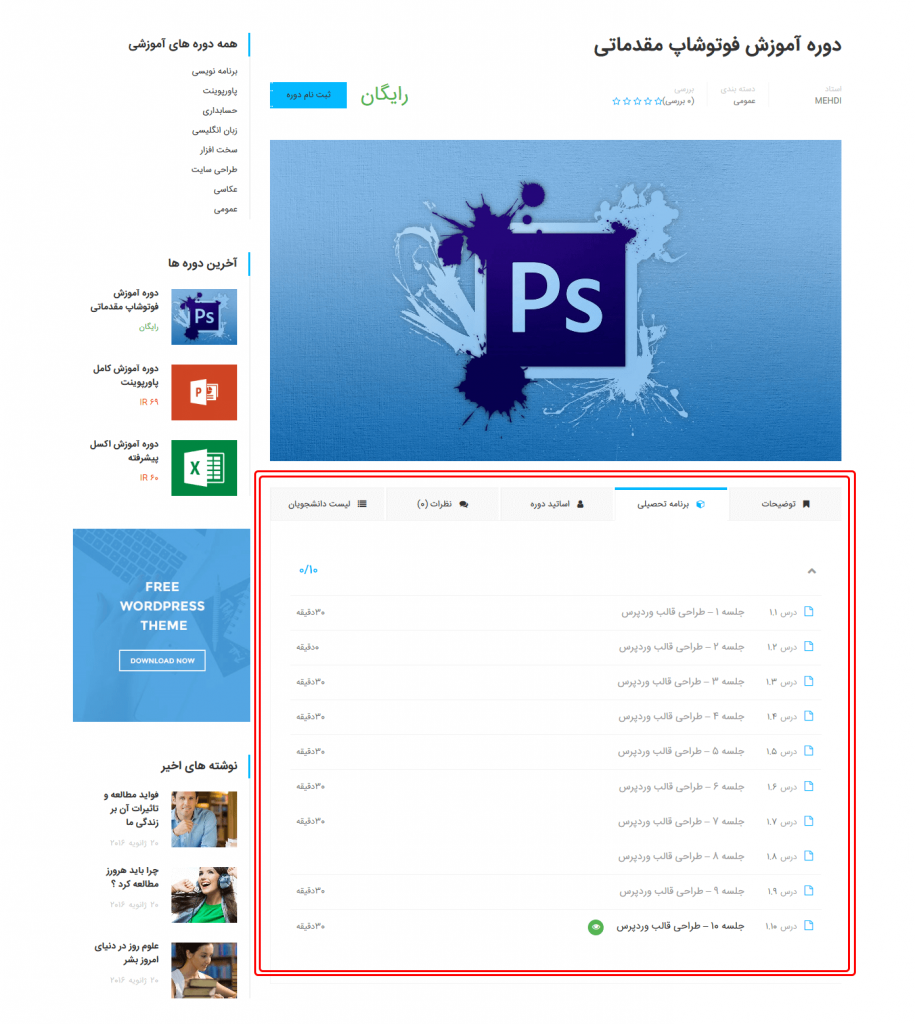Click the document icon of lesson ۱.۶
This screenshot has height=1024, width=915.
[x=809, y=786]
